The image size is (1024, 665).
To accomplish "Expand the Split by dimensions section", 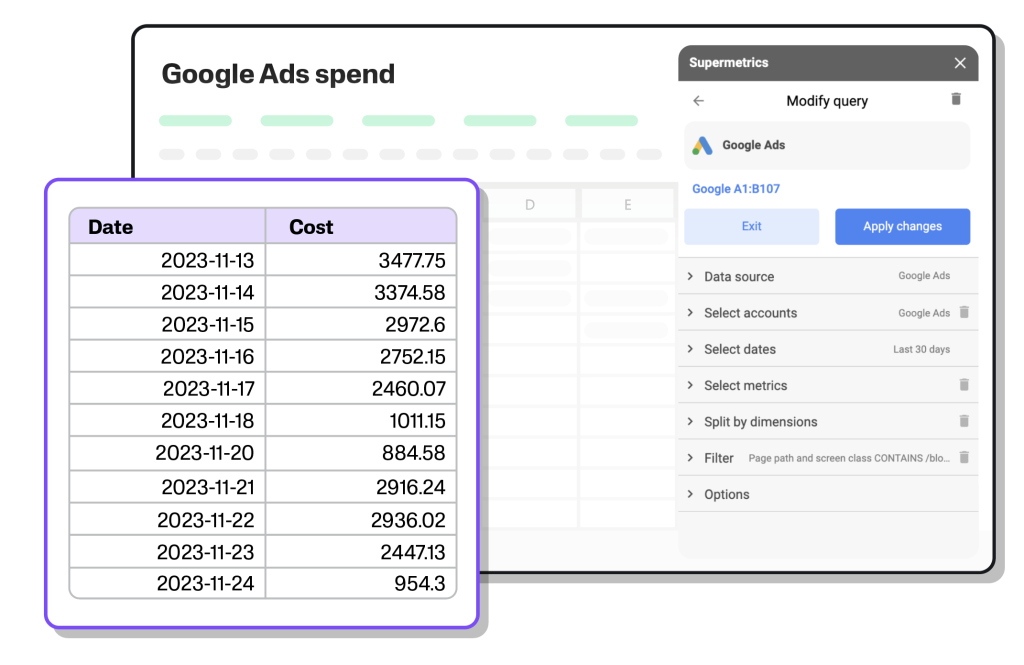I will pyautogui.click(x=760, y=422).
